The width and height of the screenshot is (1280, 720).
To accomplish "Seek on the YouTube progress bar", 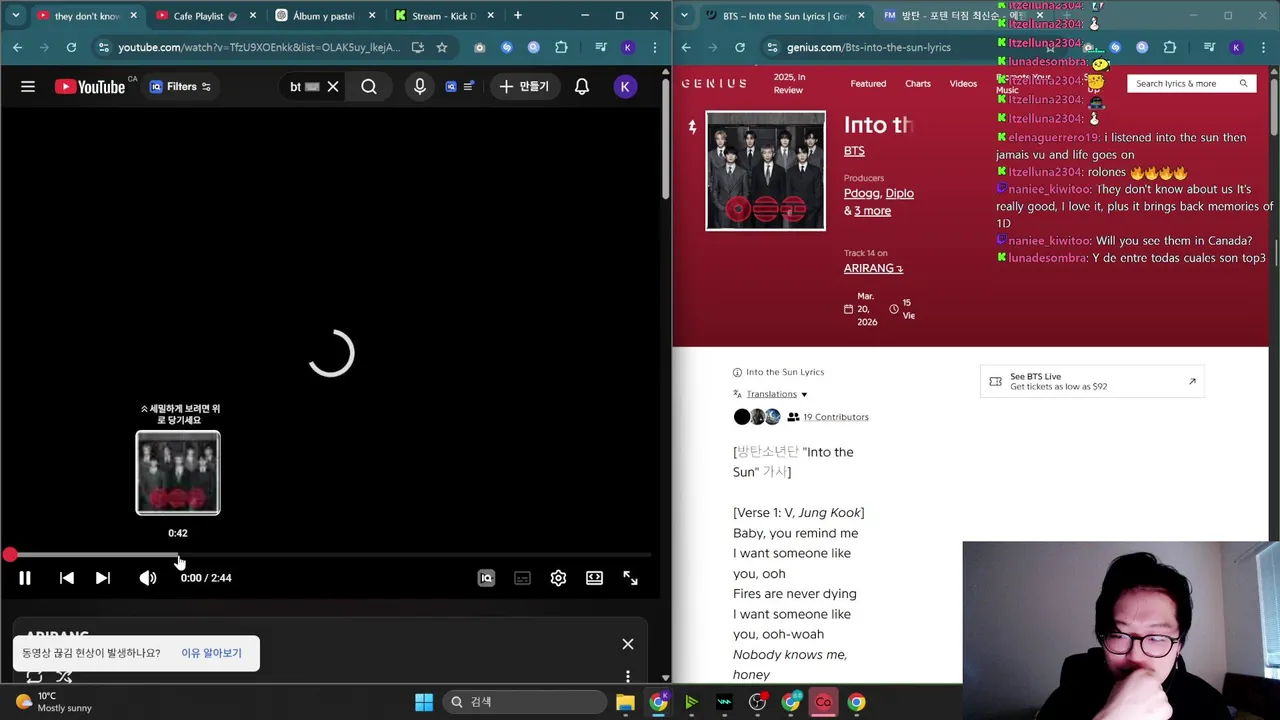I will pyautogui.click(x=330, y=554).
